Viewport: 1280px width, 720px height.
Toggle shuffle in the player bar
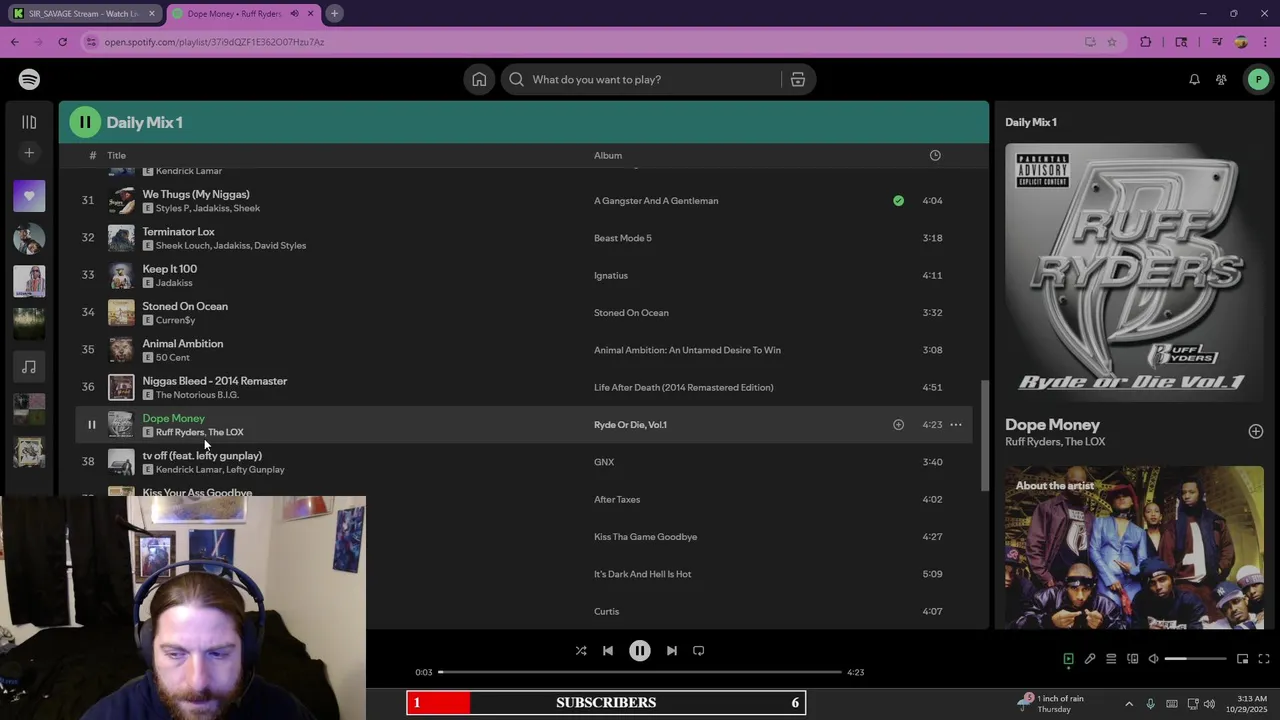pos(581,651)
